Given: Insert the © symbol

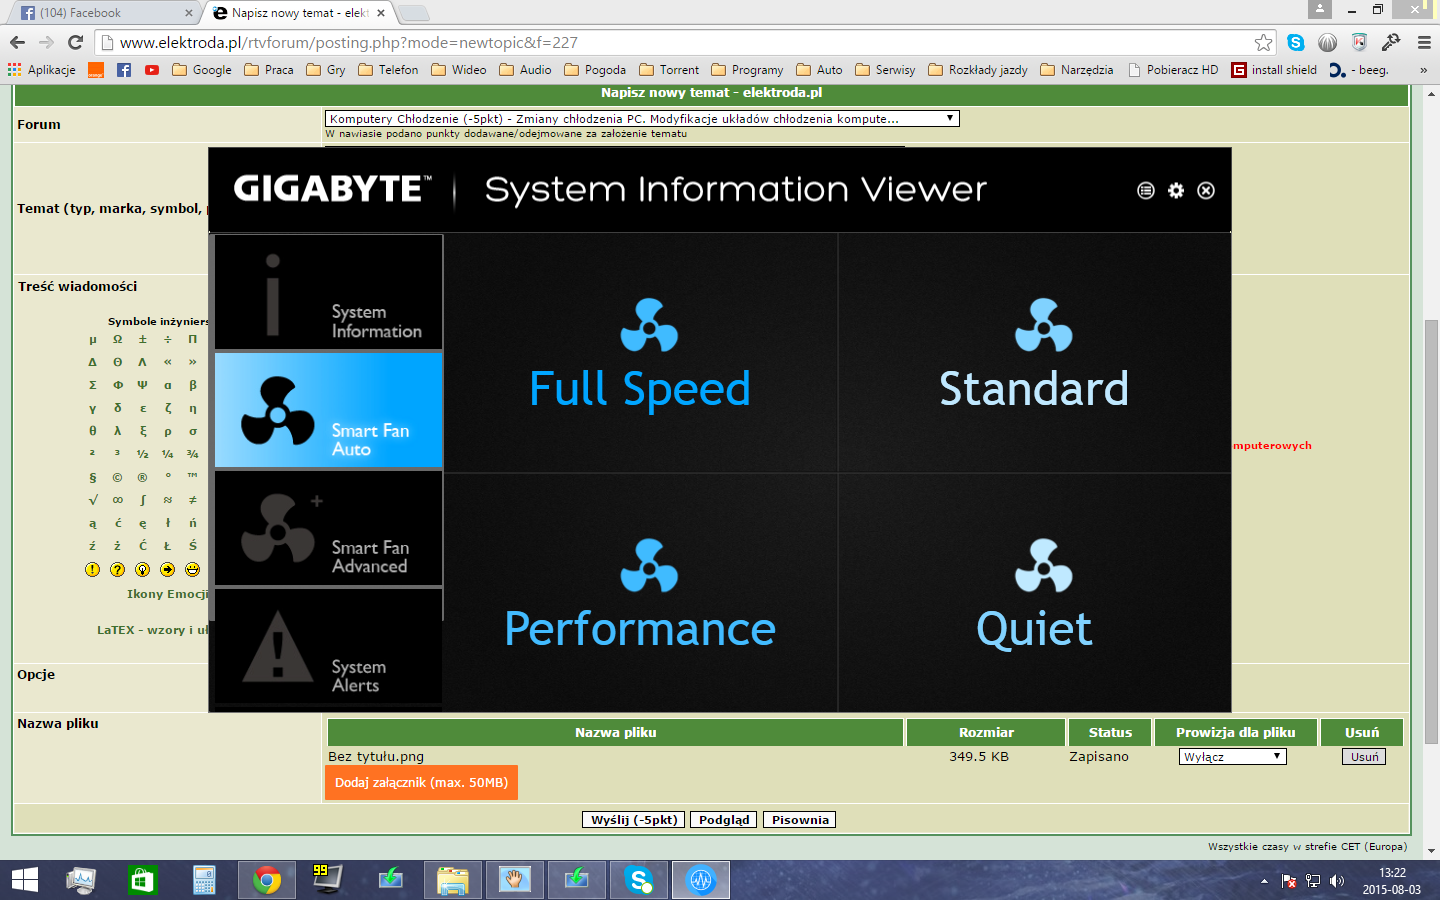Looking at the screenshot, I should (117, 477).
